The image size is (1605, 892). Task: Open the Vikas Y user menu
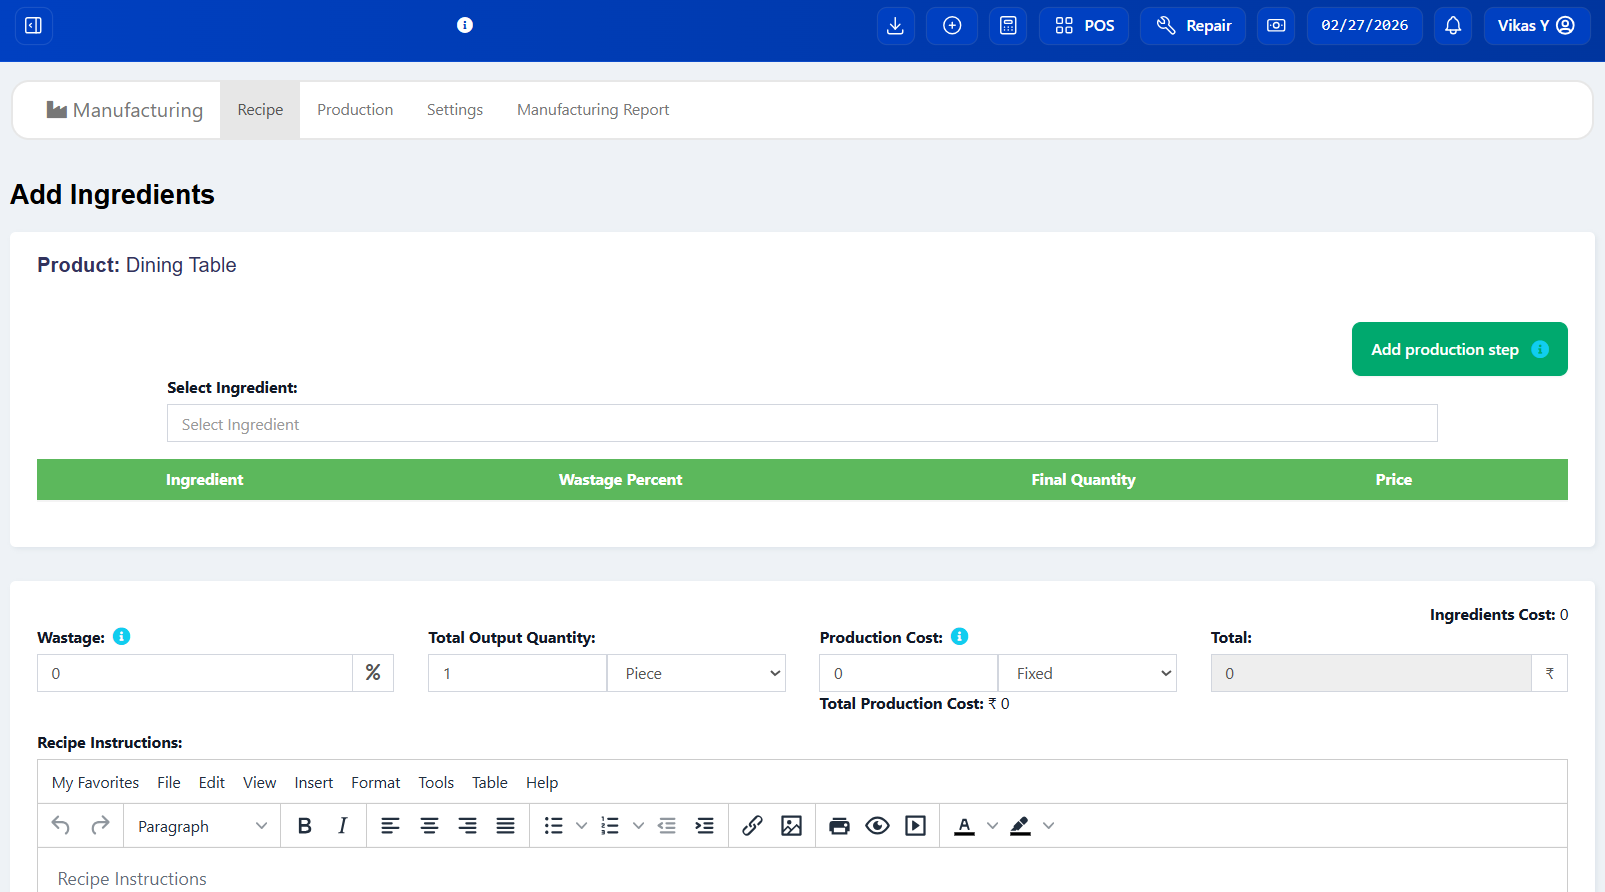(x=1536, y=26)
